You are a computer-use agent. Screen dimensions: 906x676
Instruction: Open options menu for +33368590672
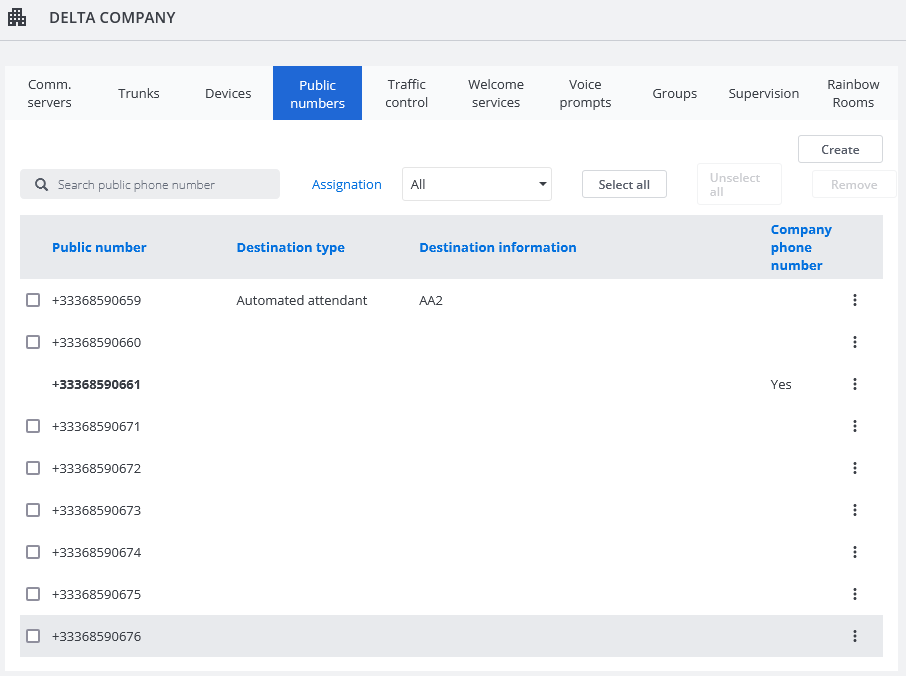point(855,468)
